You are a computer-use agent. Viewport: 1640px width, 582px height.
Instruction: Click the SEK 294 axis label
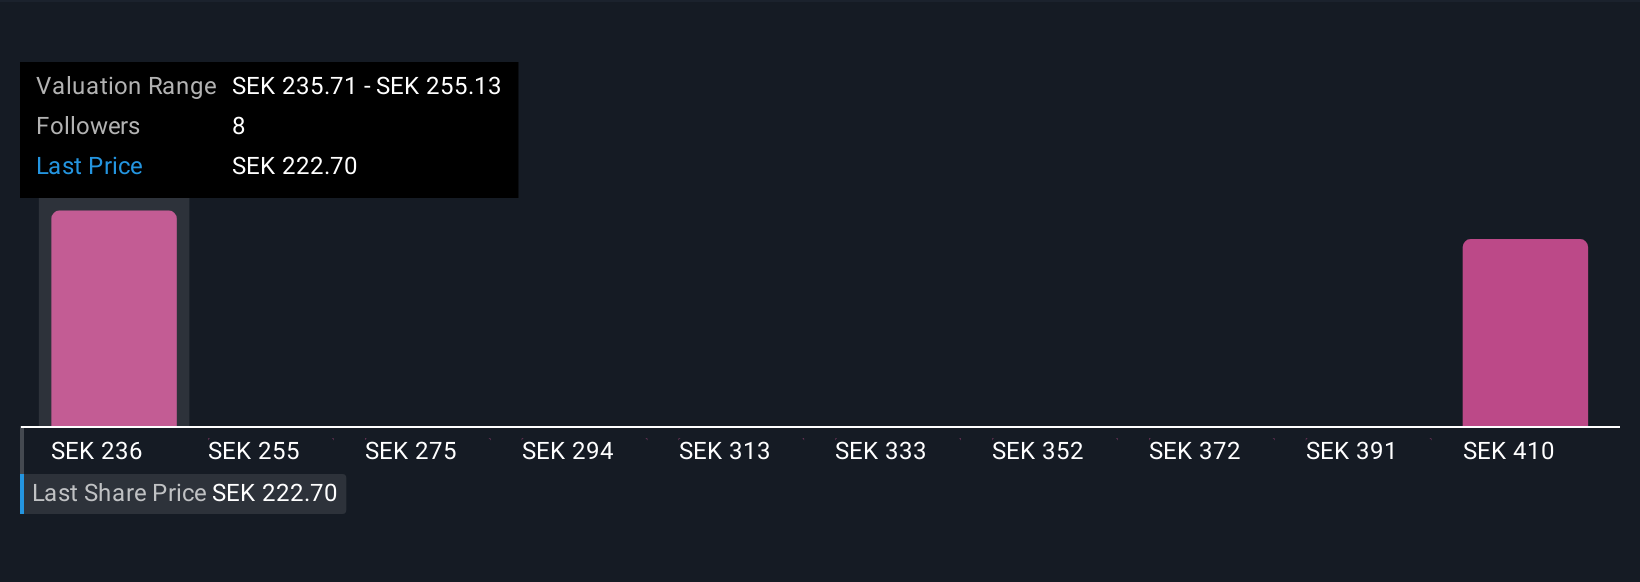point(568,451)
